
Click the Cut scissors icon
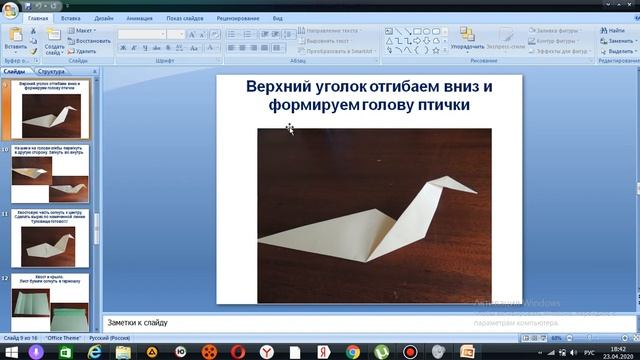(x=33, y=31)
